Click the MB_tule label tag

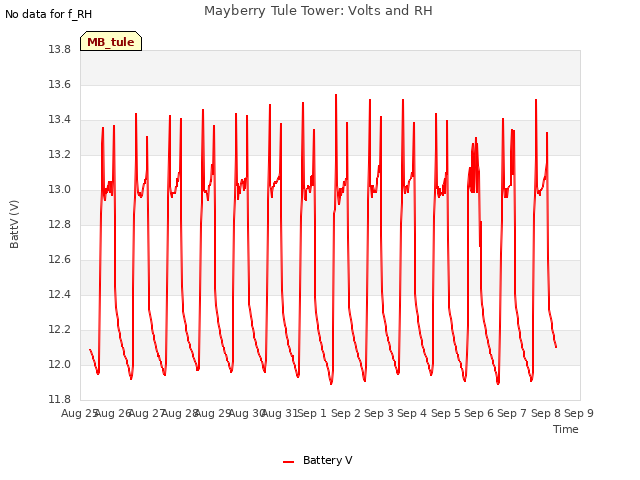coord(111,41)
